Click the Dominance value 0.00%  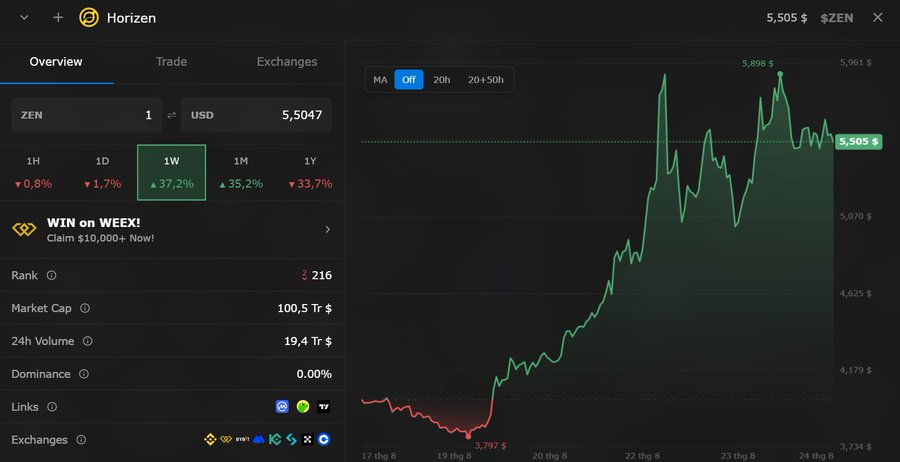point(314,374)
